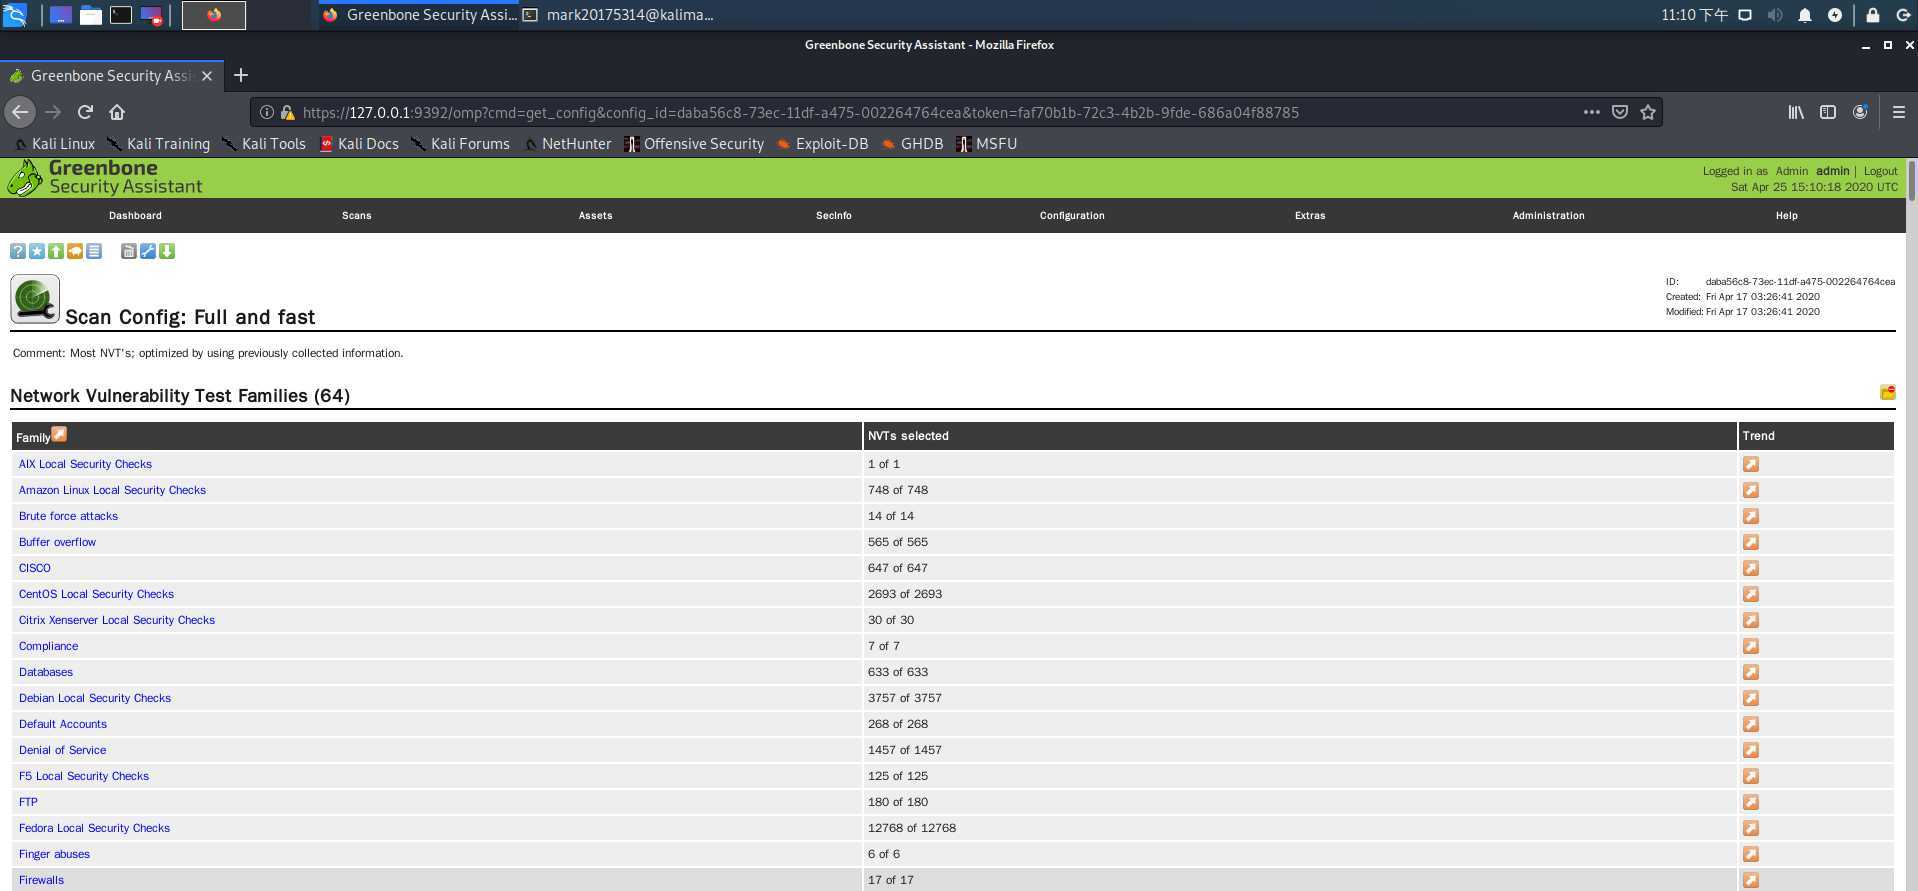Screen dimensions: 1918x891
Task: Click trend icon for Denial of Service
Action: (x=1750, y=750)
